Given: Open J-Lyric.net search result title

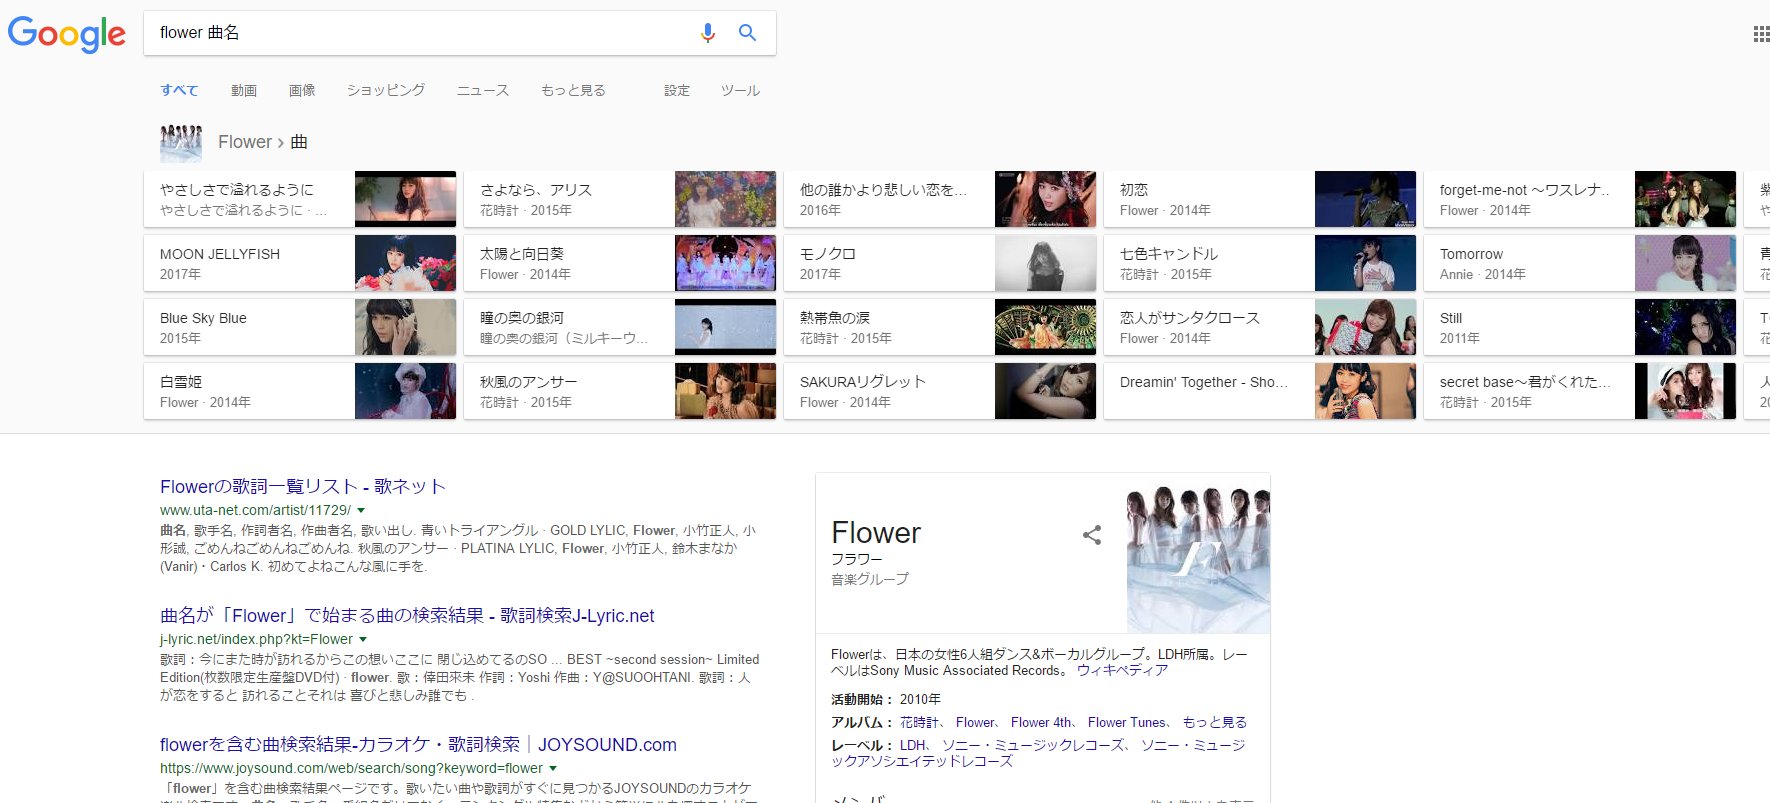Looking at the screenshot, I should [407, 616].
